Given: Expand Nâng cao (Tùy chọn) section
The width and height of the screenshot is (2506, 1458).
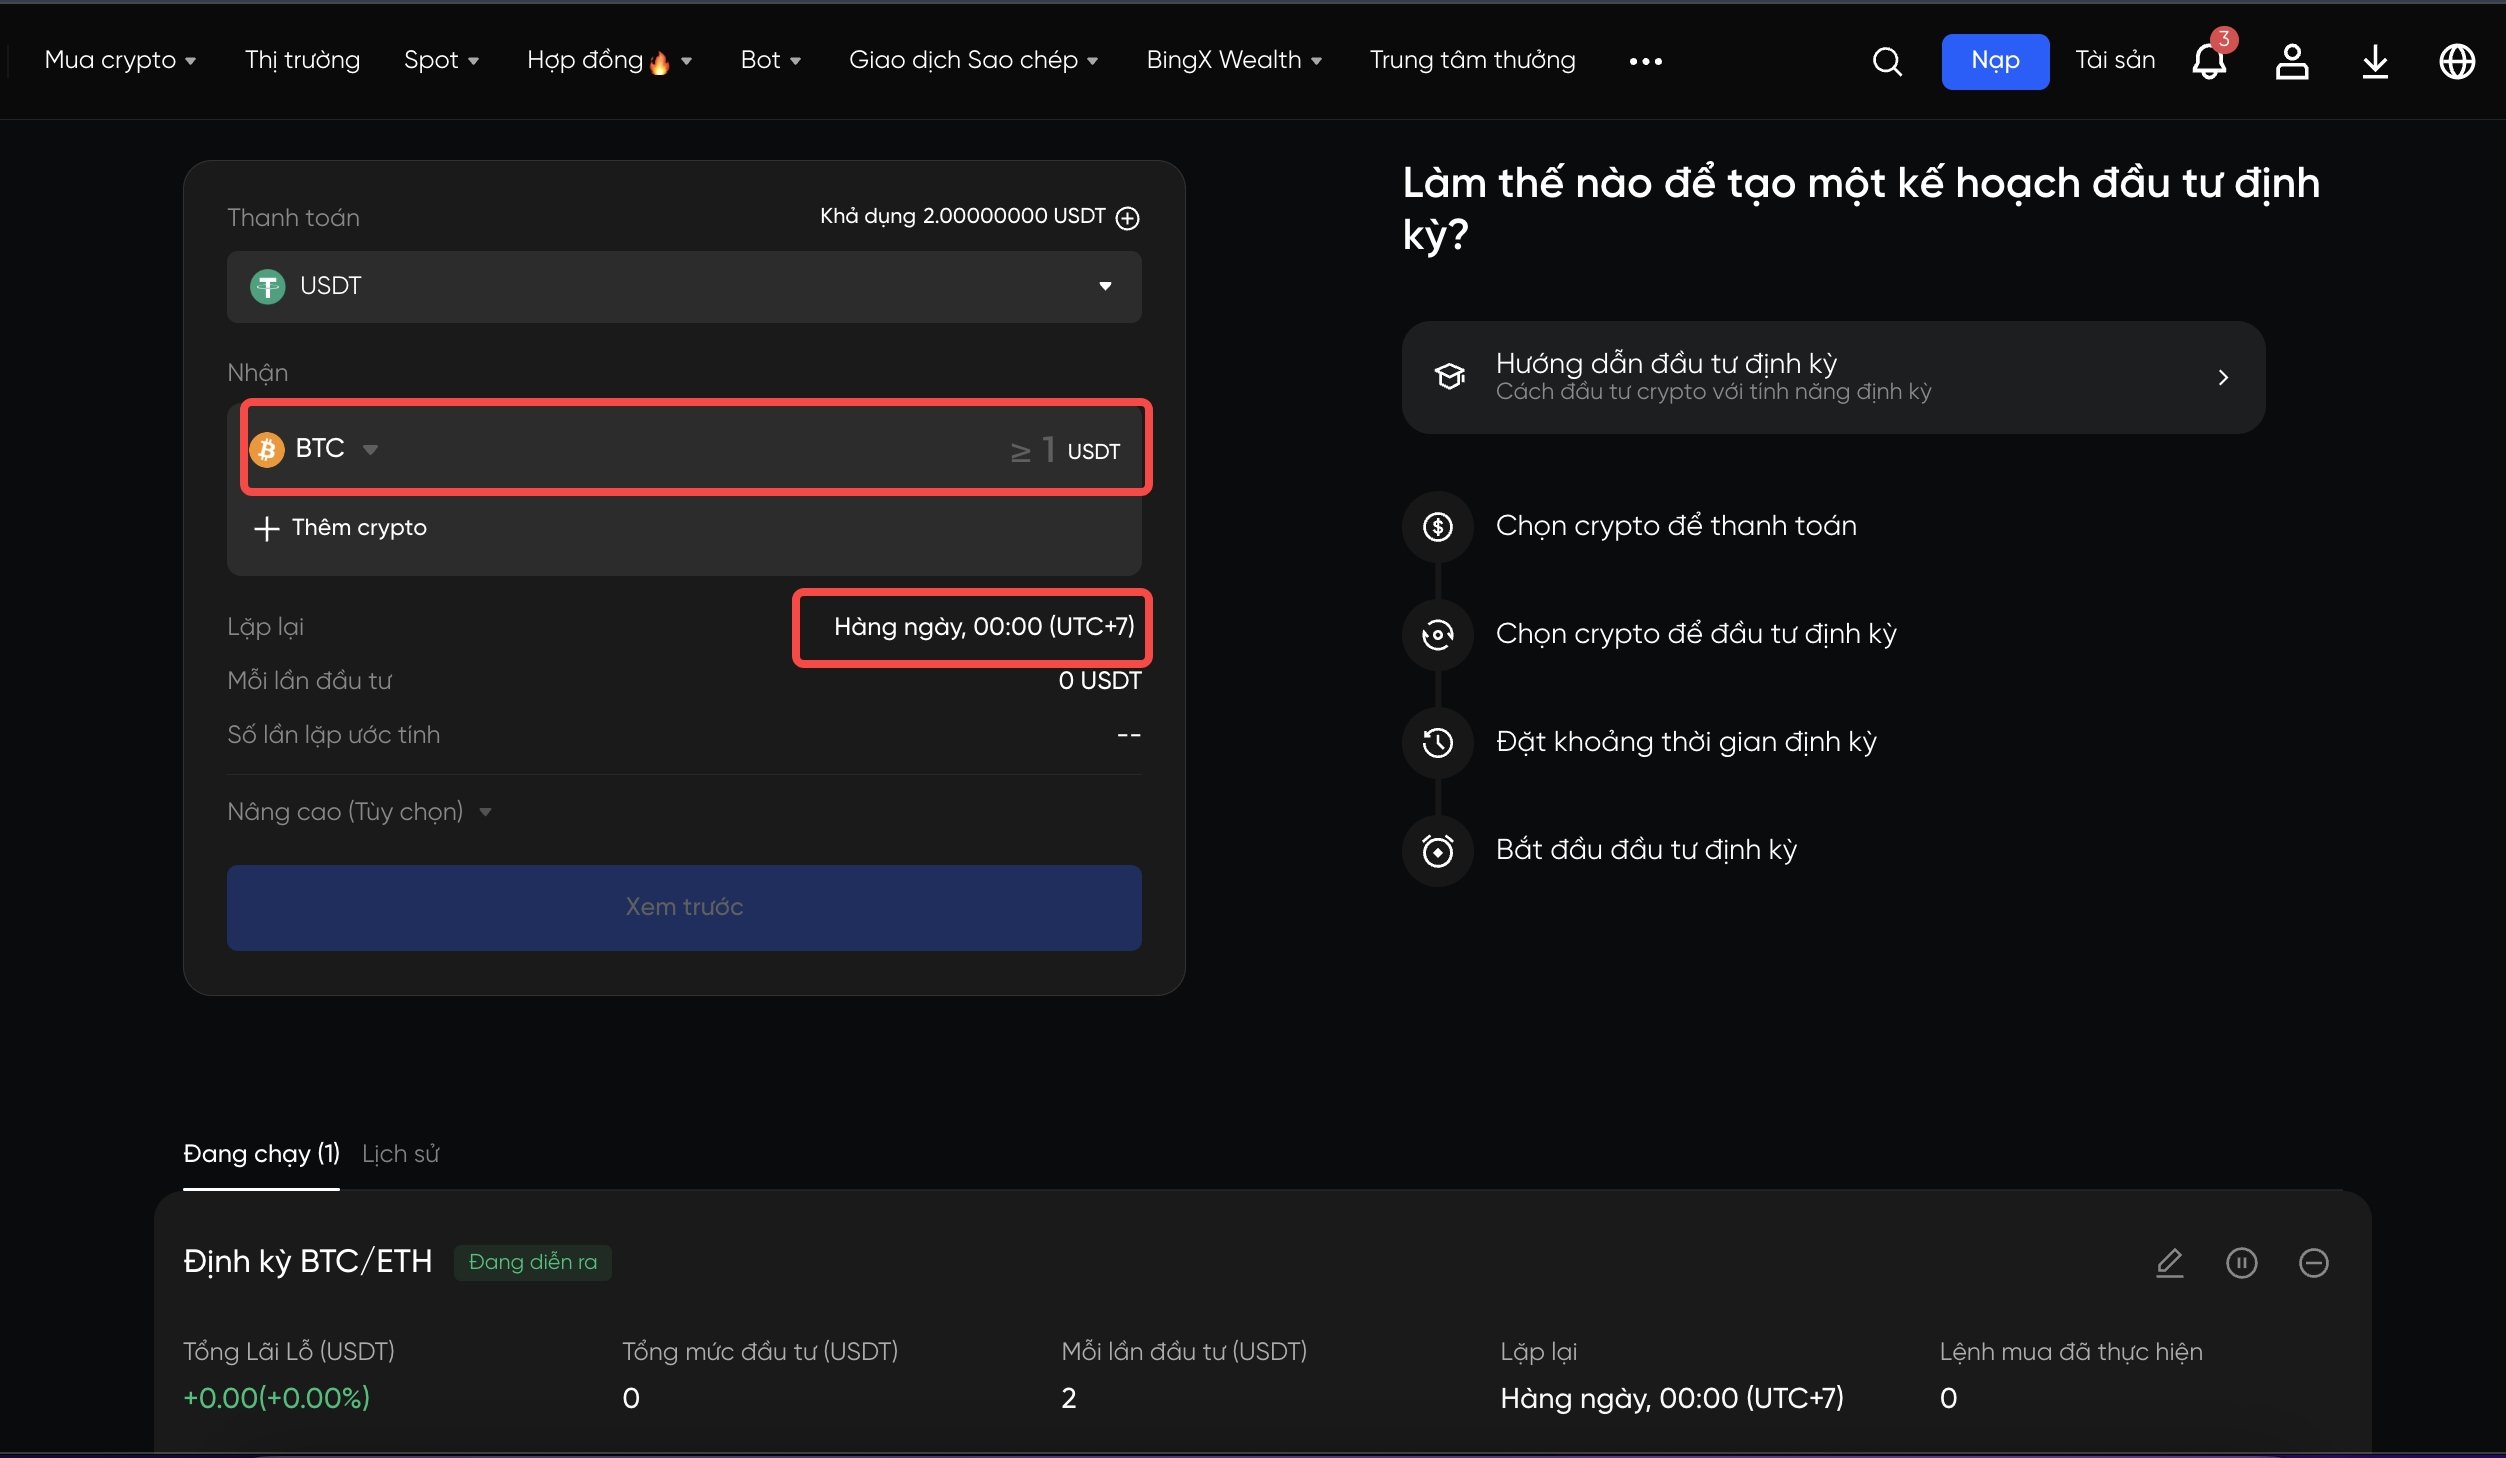Looking at the screenshot, I should [x=358, y=811].
